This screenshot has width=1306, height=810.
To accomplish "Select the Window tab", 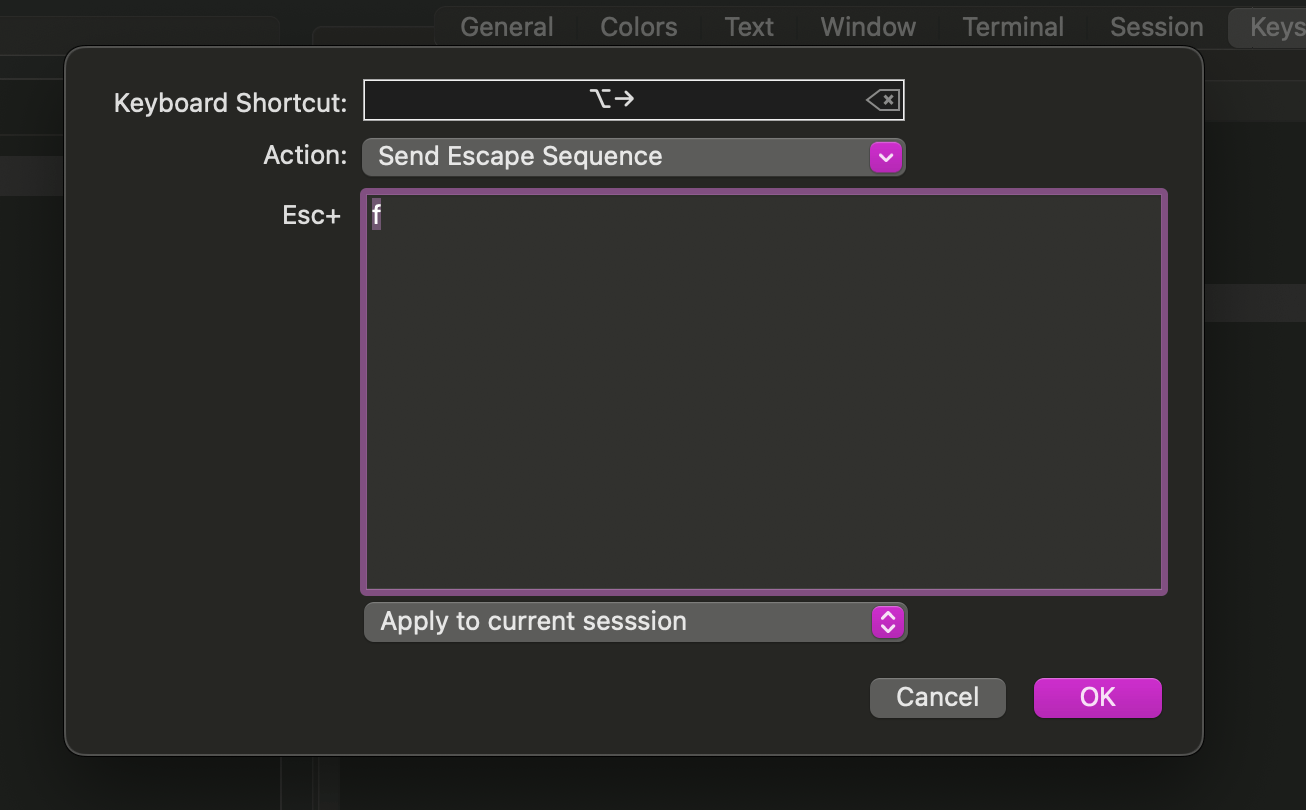I will pos(868,27).
